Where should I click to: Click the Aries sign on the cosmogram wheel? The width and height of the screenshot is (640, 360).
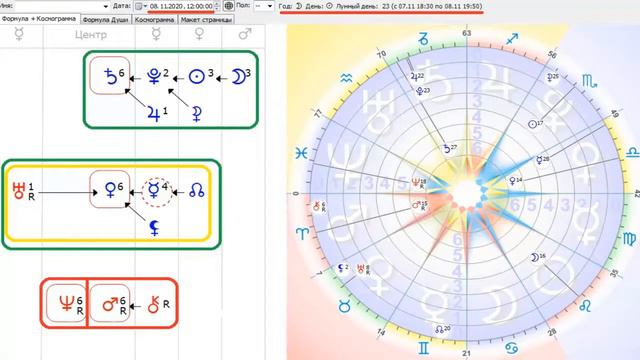(302, 233)
